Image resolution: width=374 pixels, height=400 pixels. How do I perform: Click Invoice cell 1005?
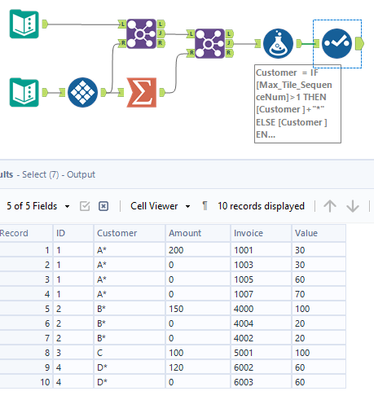tap(261, 279)
